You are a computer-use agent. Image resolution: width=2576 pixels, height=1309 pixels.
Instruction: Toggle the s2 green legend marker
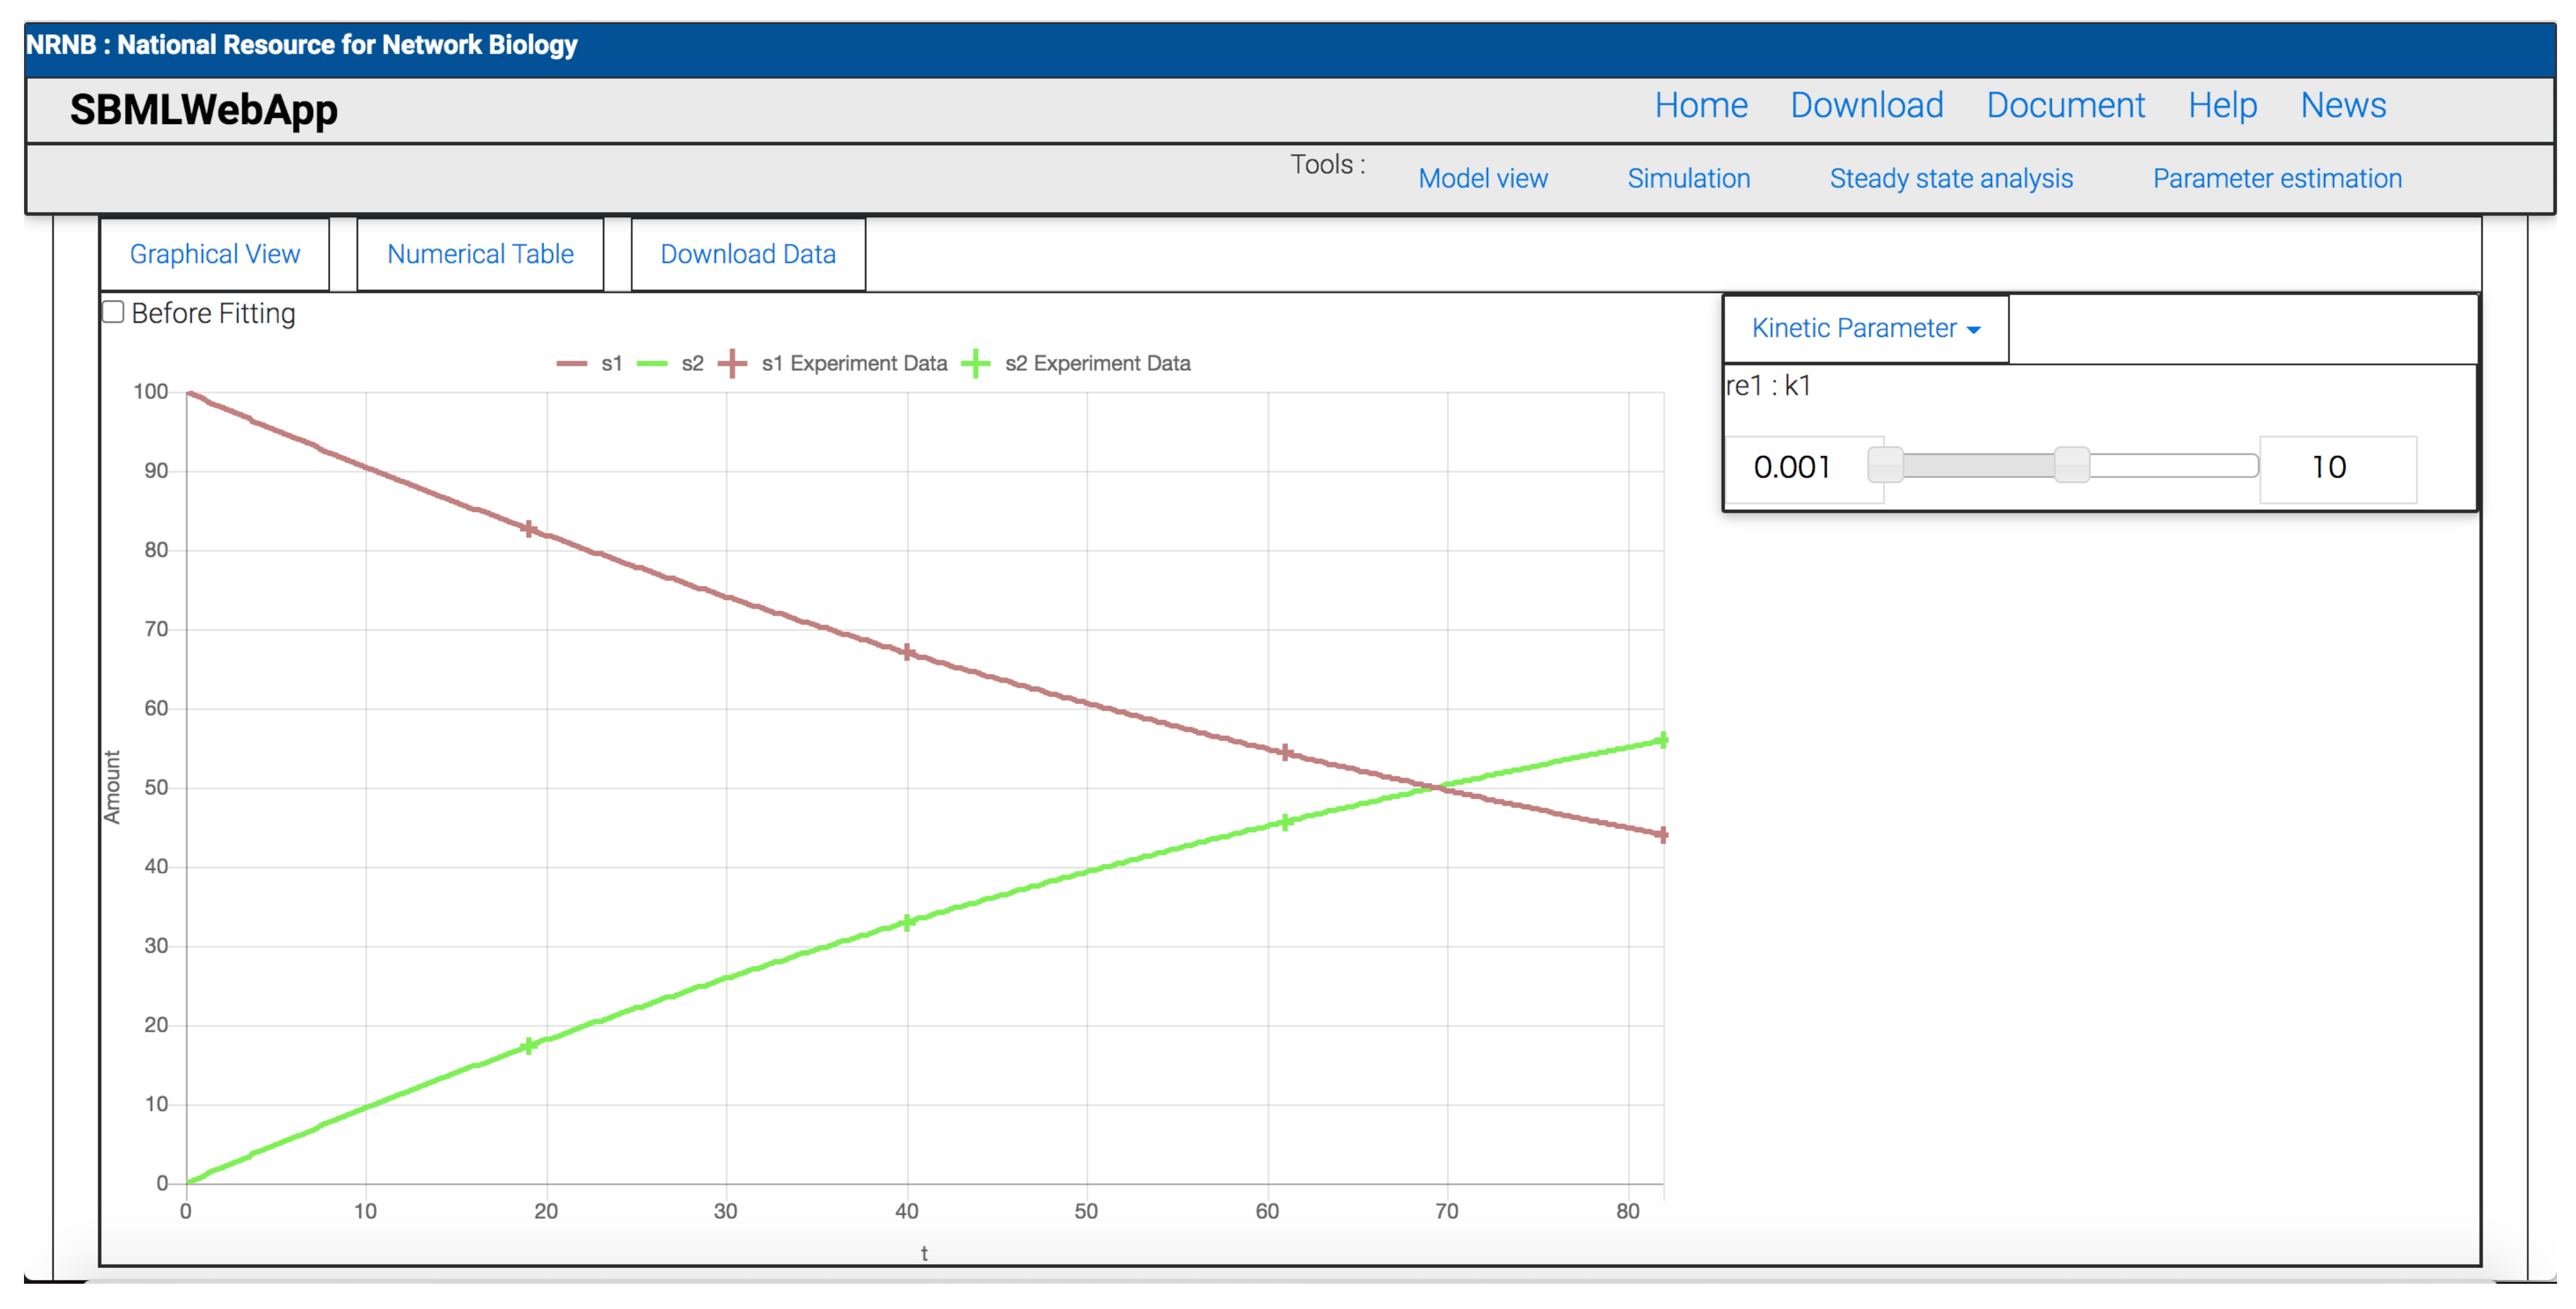click(x=651, y=364)
